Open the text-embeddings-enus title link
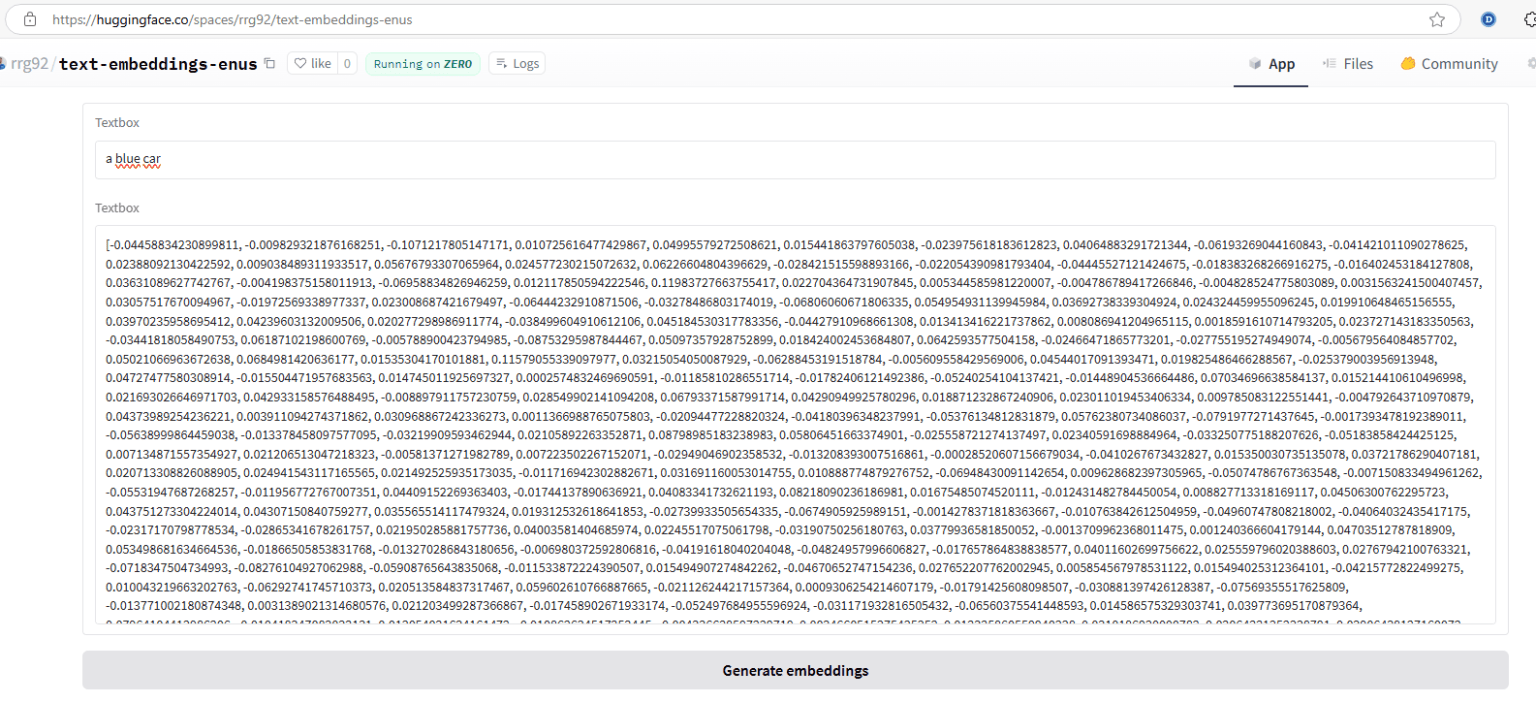1536x702 pixels. pos(158,63)
